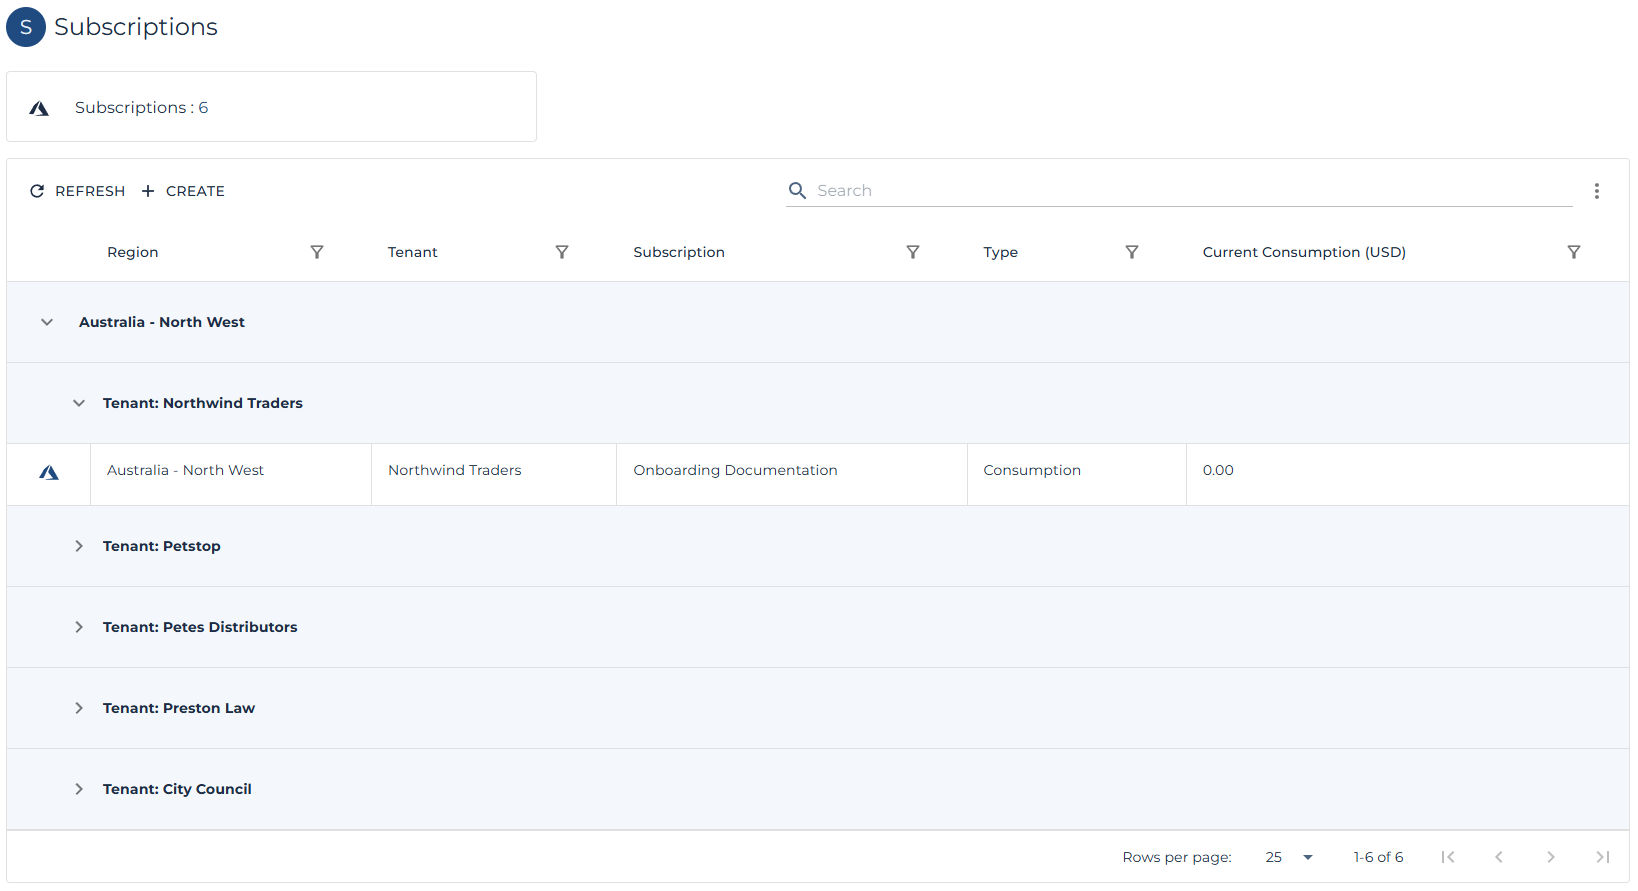This screenshot has width=1638, height=891.
Task: Filter Current Consumption (USD) column
Action: pos(1574,252)
